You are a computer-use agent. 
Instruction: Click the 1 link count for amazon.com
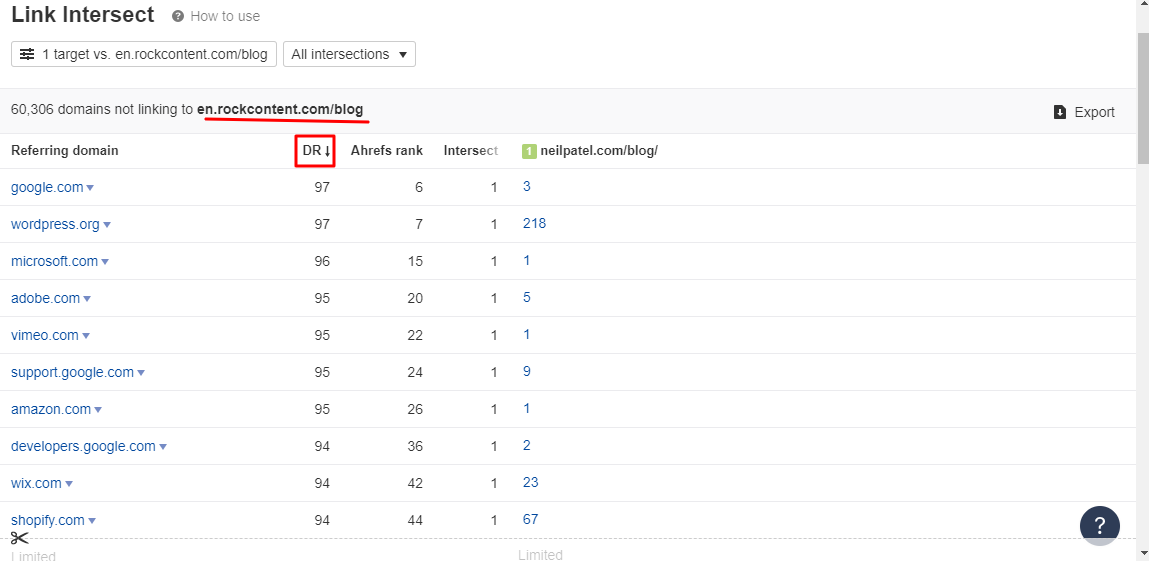527,409
